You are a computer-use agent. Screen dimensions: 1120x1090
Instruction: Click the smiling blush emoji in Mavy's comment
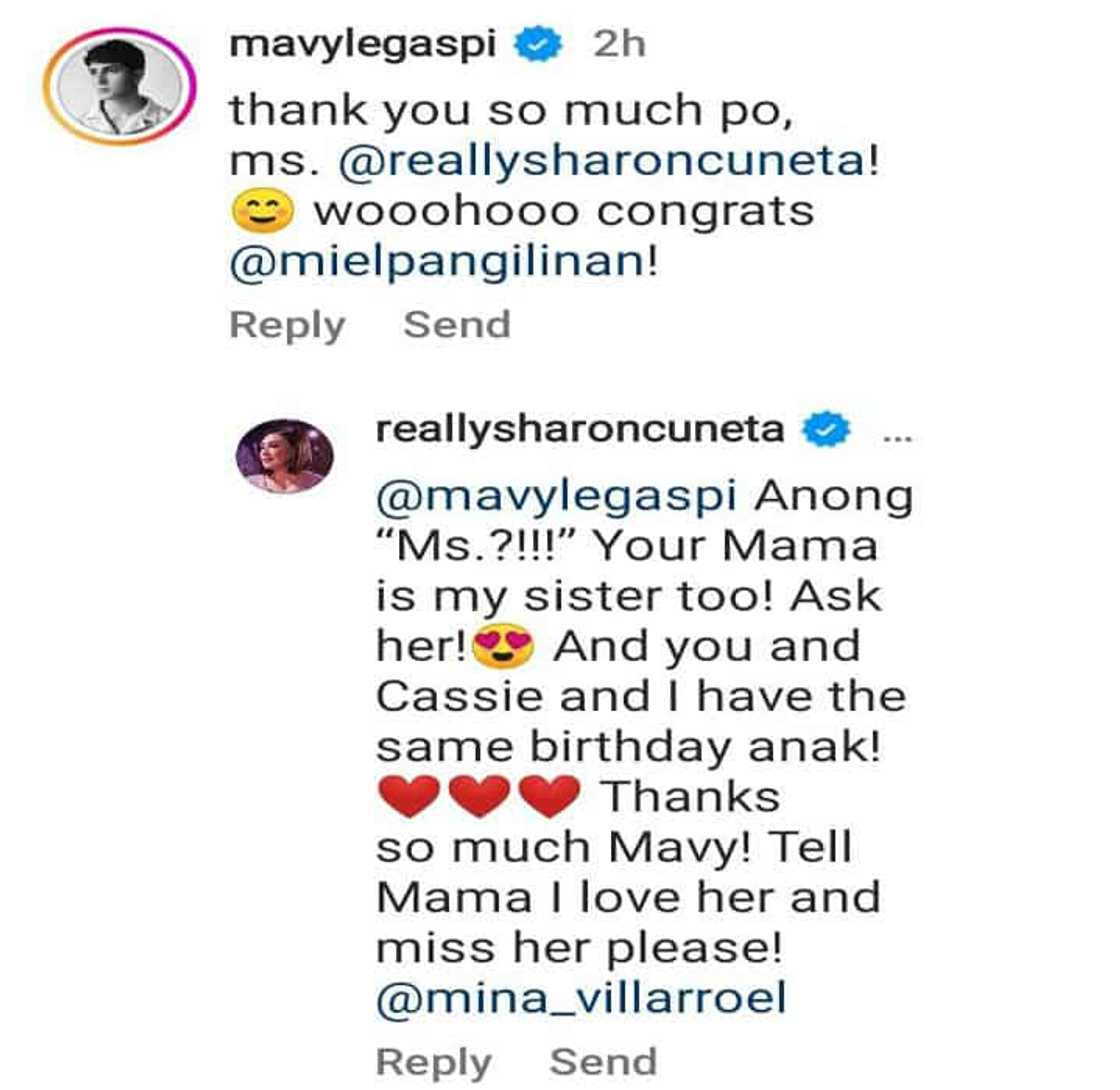point(263,211)
